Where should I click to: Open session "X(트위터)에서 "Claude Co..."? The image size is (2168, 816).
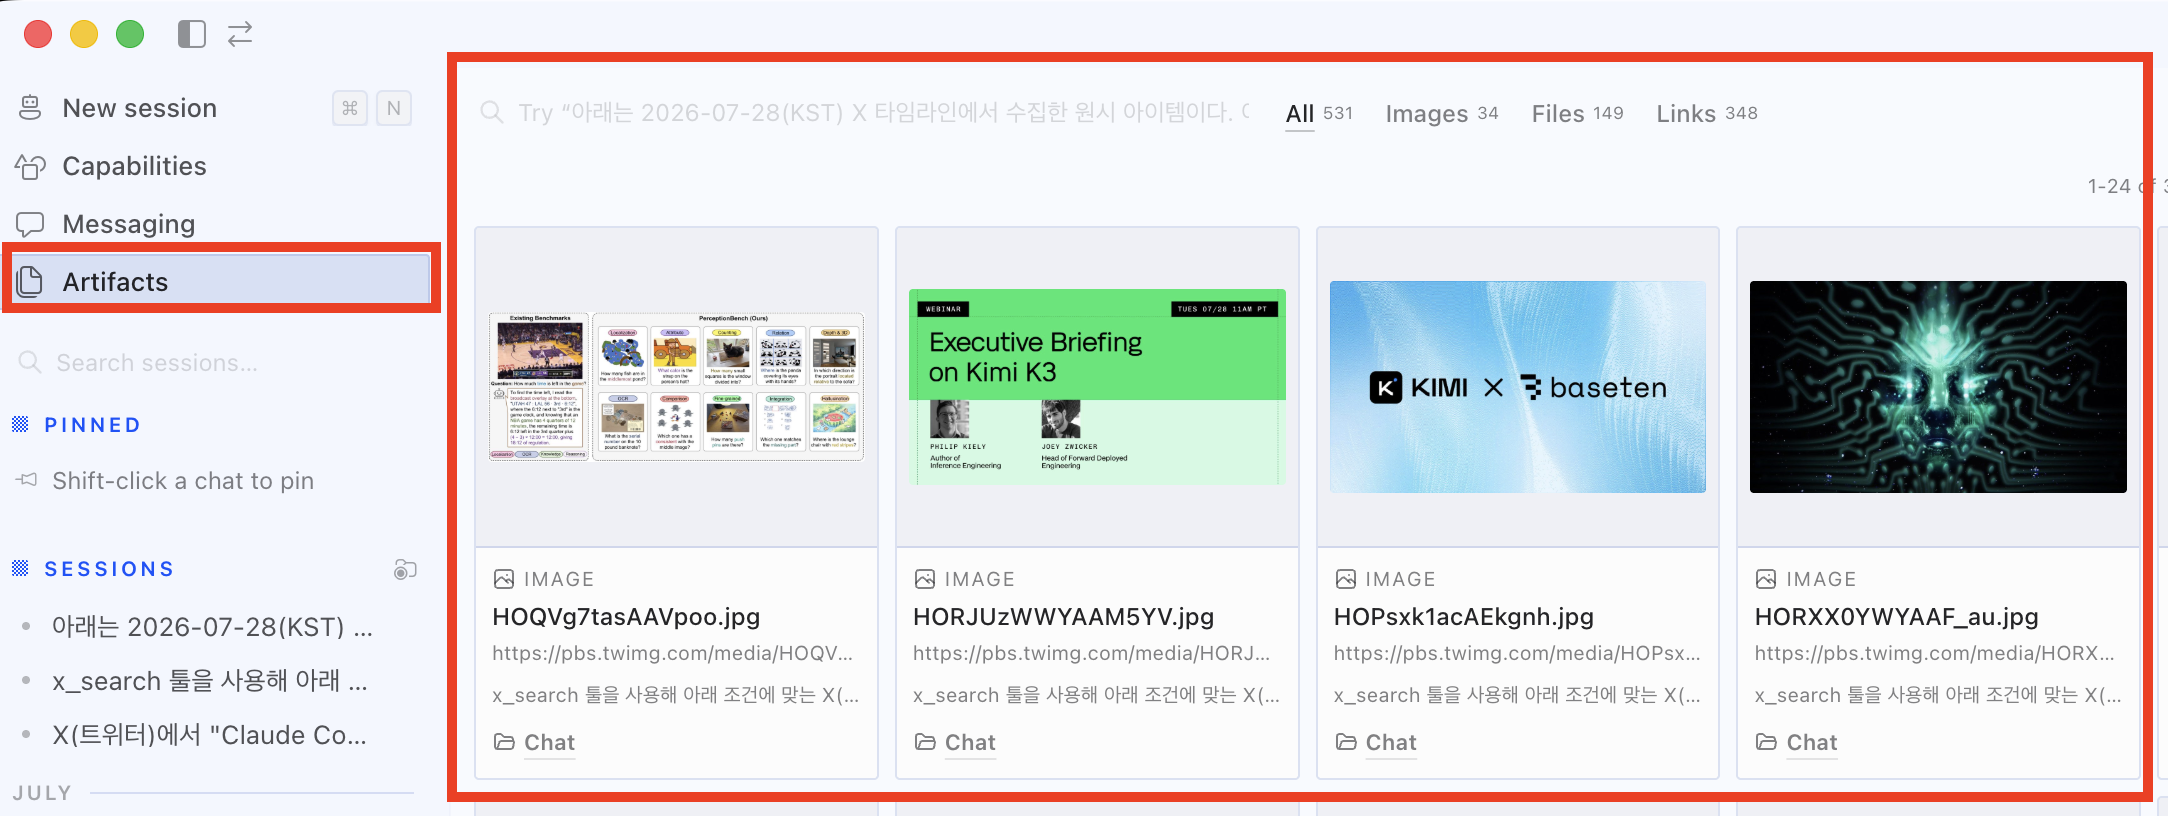click(212, 735)
